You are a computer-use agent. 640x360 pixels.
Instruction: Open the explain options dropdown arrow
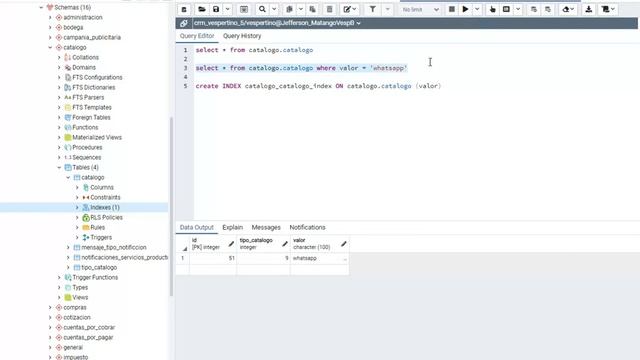point(518,9)
